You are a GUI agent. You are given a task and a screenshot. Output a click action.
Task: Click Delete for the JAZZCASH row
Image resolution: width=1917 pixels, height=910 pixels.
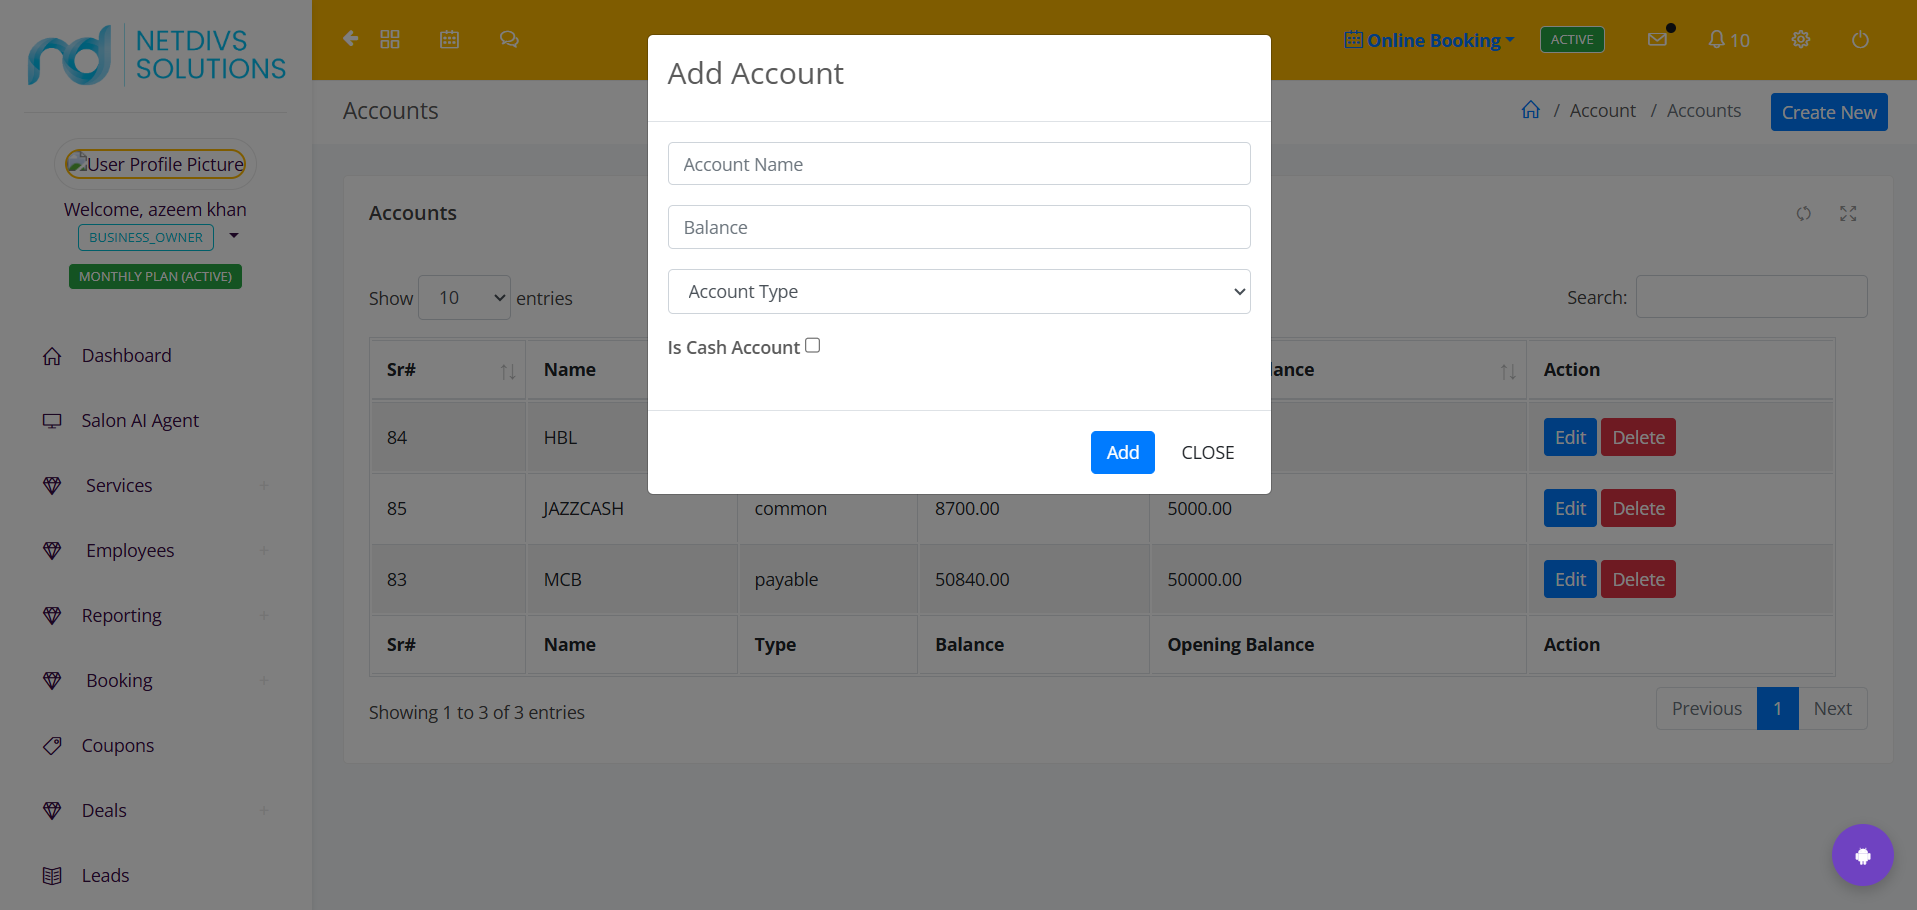(x=1638, y=508)
